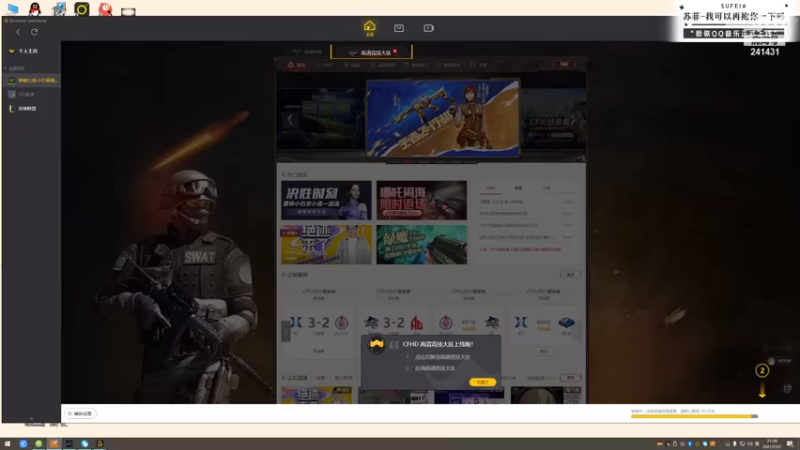800x450 pixels.
Task: Open the 决胜时刻 promo tile
Action: [326, 200]
